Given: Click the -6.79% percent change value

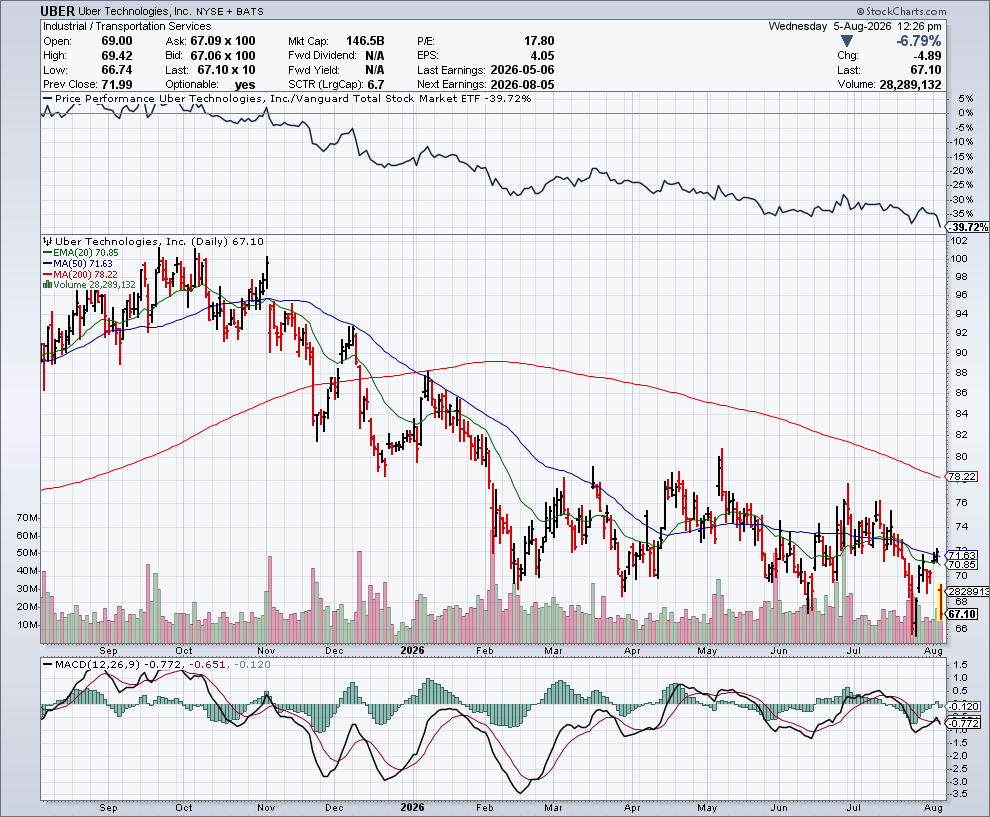Looking at the screenshot, I should coord(919,41).
